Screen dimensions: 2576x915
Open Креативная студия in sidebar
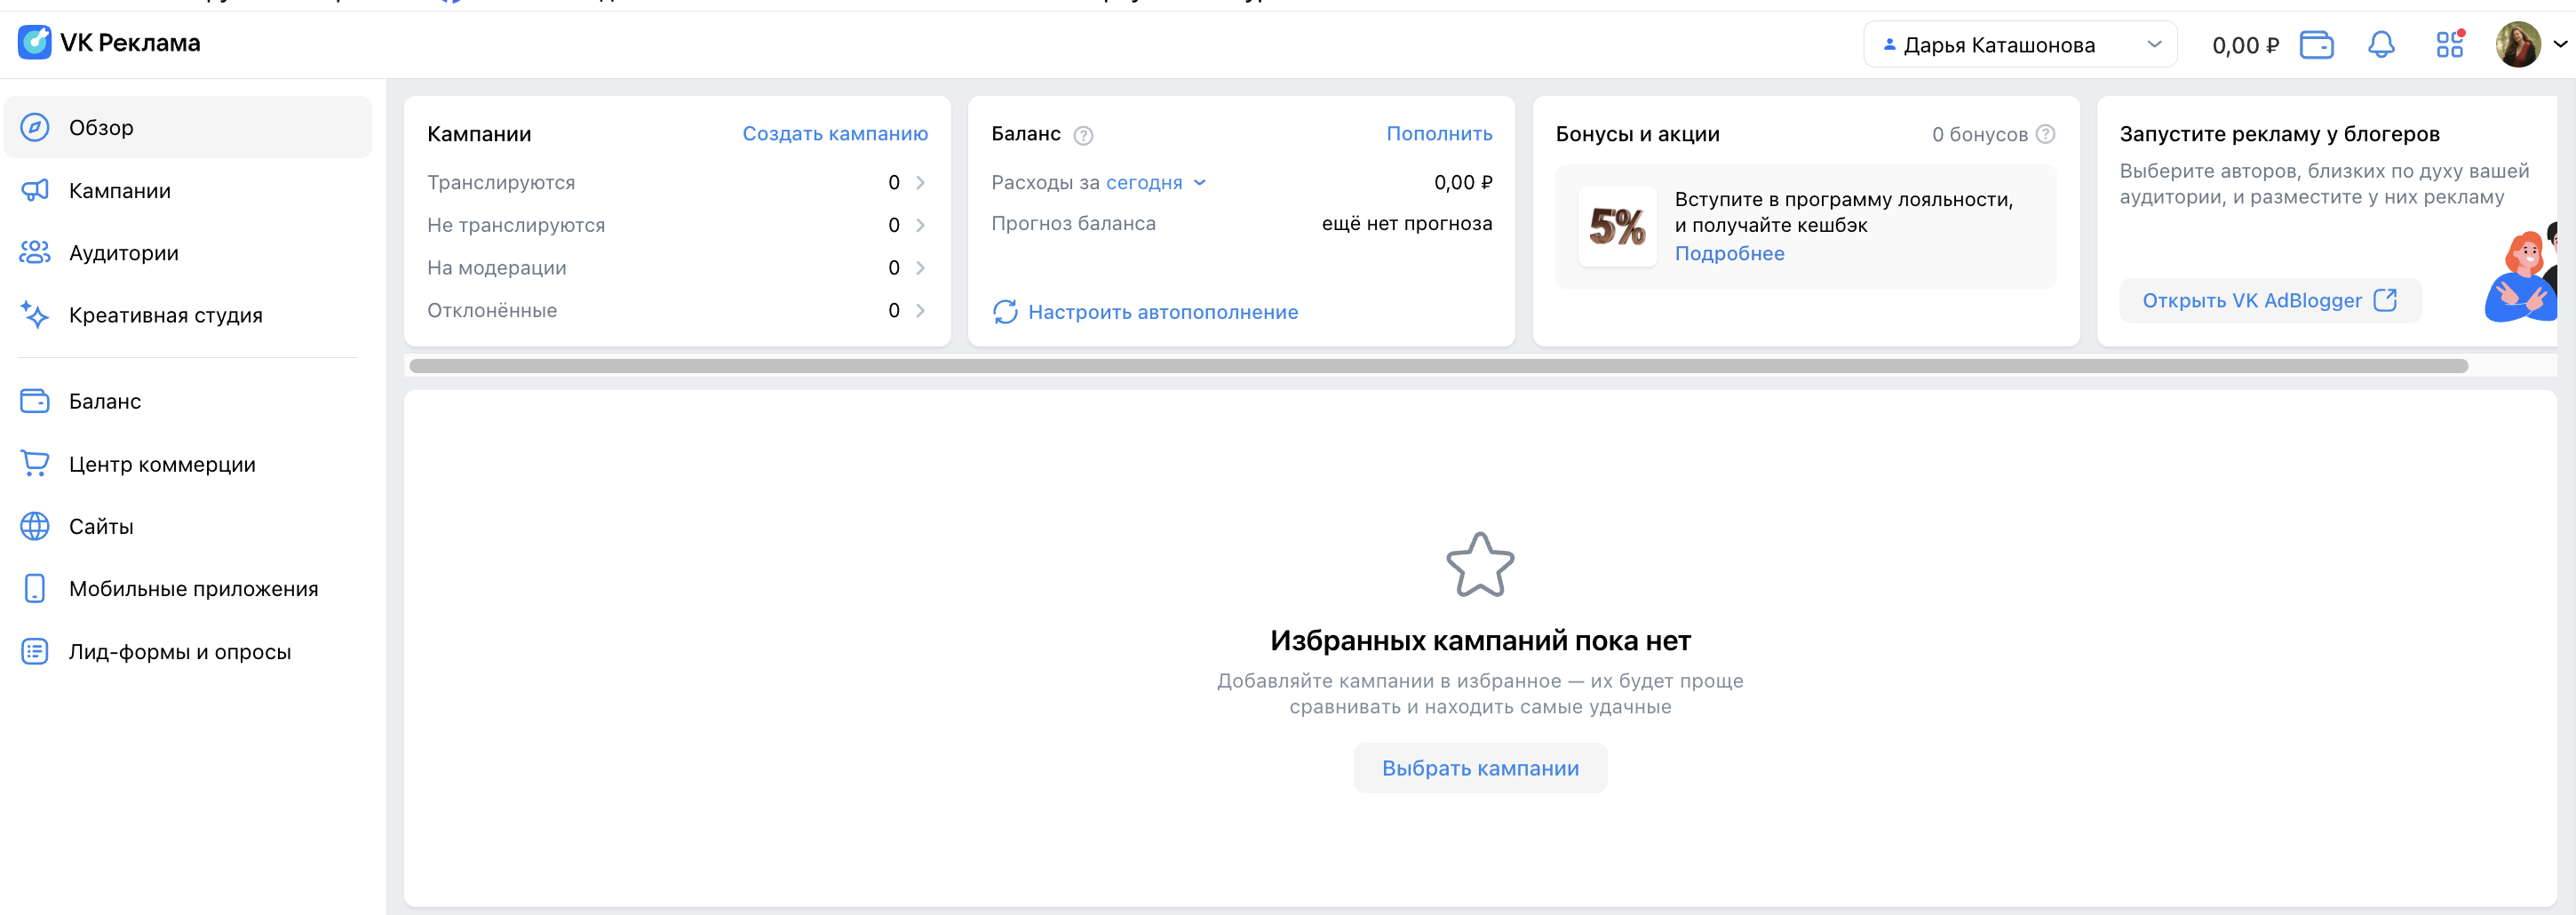pos(188,315)
